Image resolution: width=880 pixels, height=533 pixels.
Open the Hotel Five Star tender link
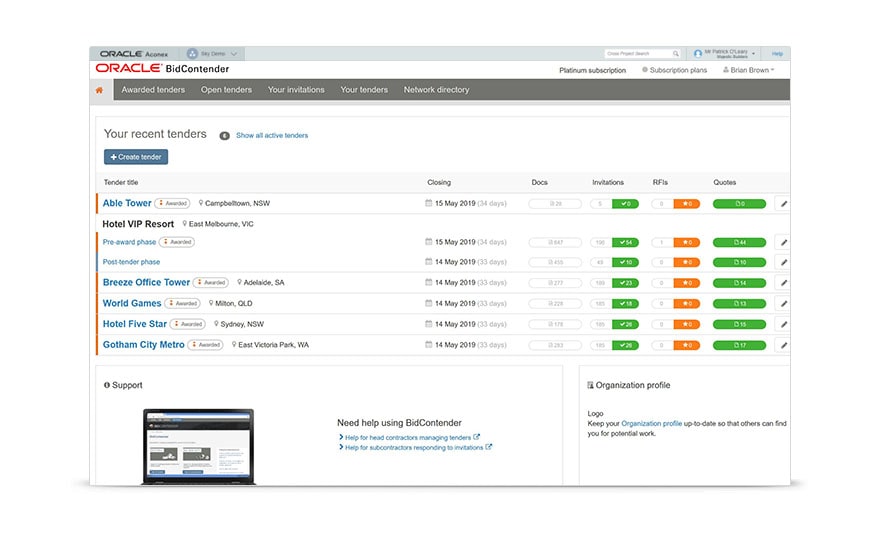tap(135, 324)
